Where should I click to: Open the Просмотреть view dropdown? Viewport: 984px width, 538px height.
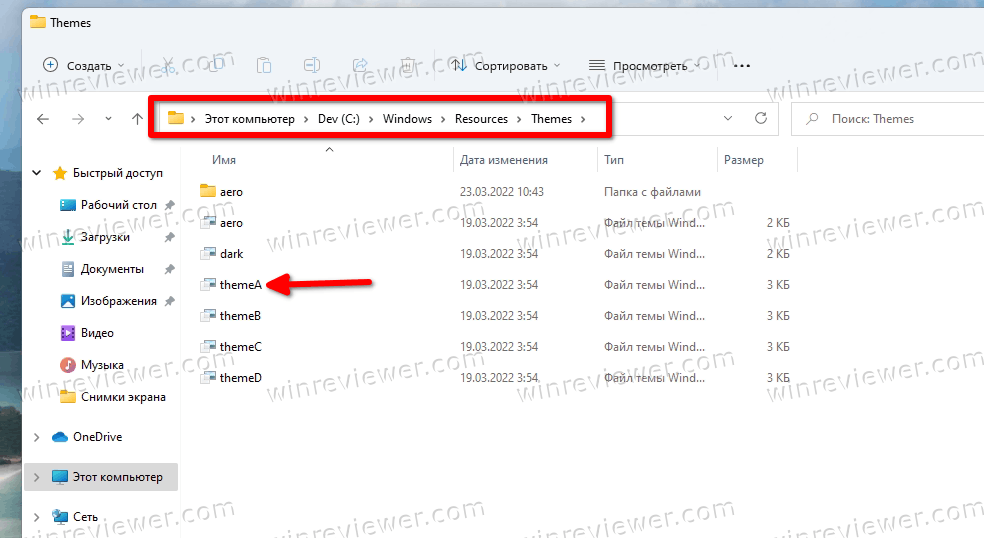(x=646, y=65)
